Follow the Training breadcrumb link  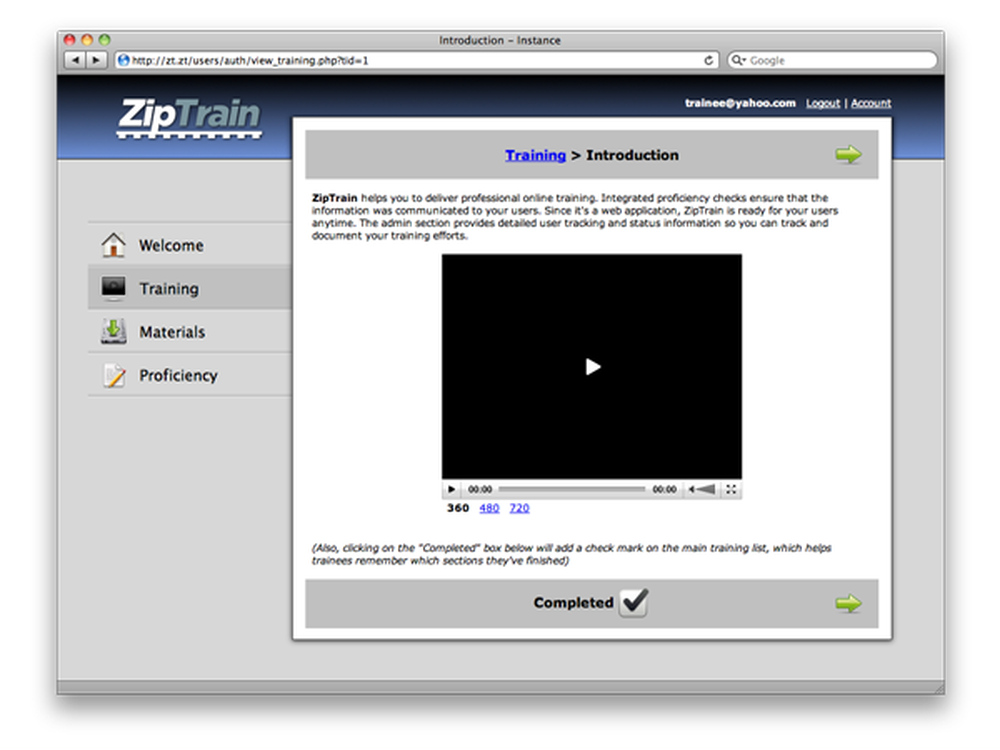click(x=536, y=155)
